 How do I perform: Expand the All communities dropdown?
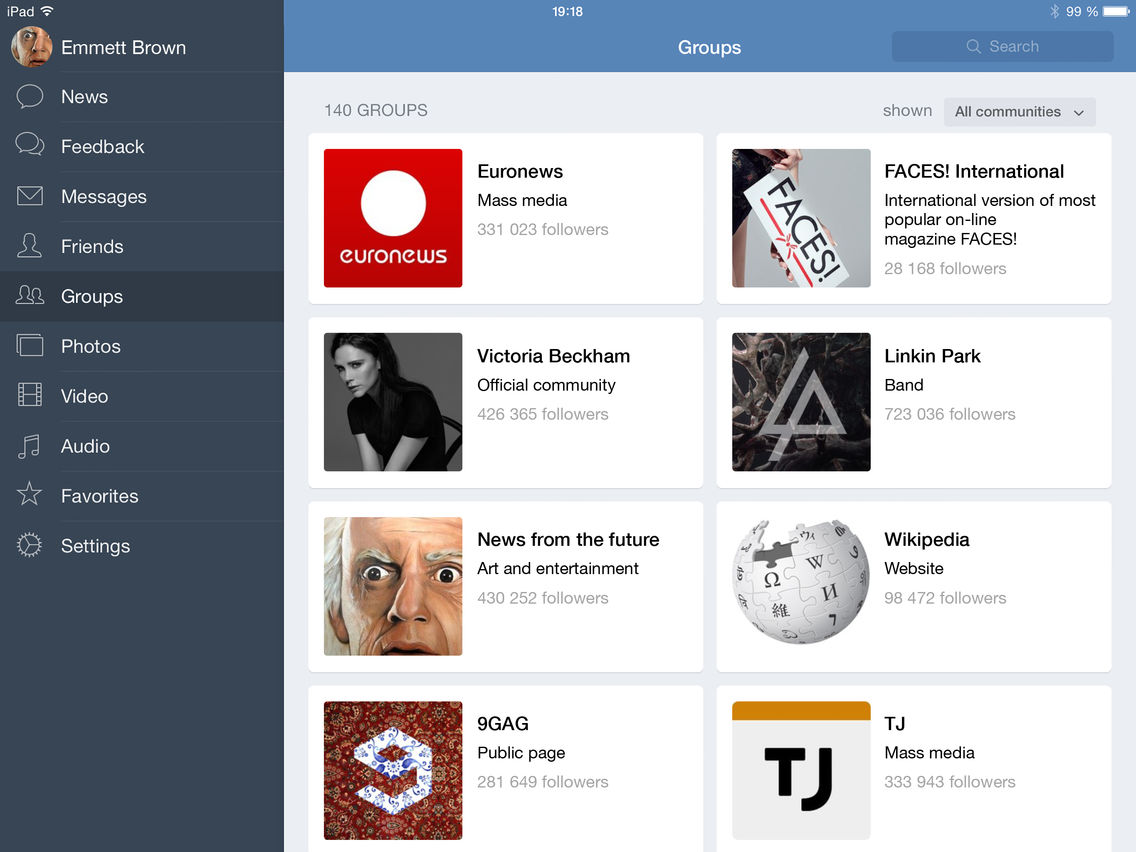[x=1019, y=112]
